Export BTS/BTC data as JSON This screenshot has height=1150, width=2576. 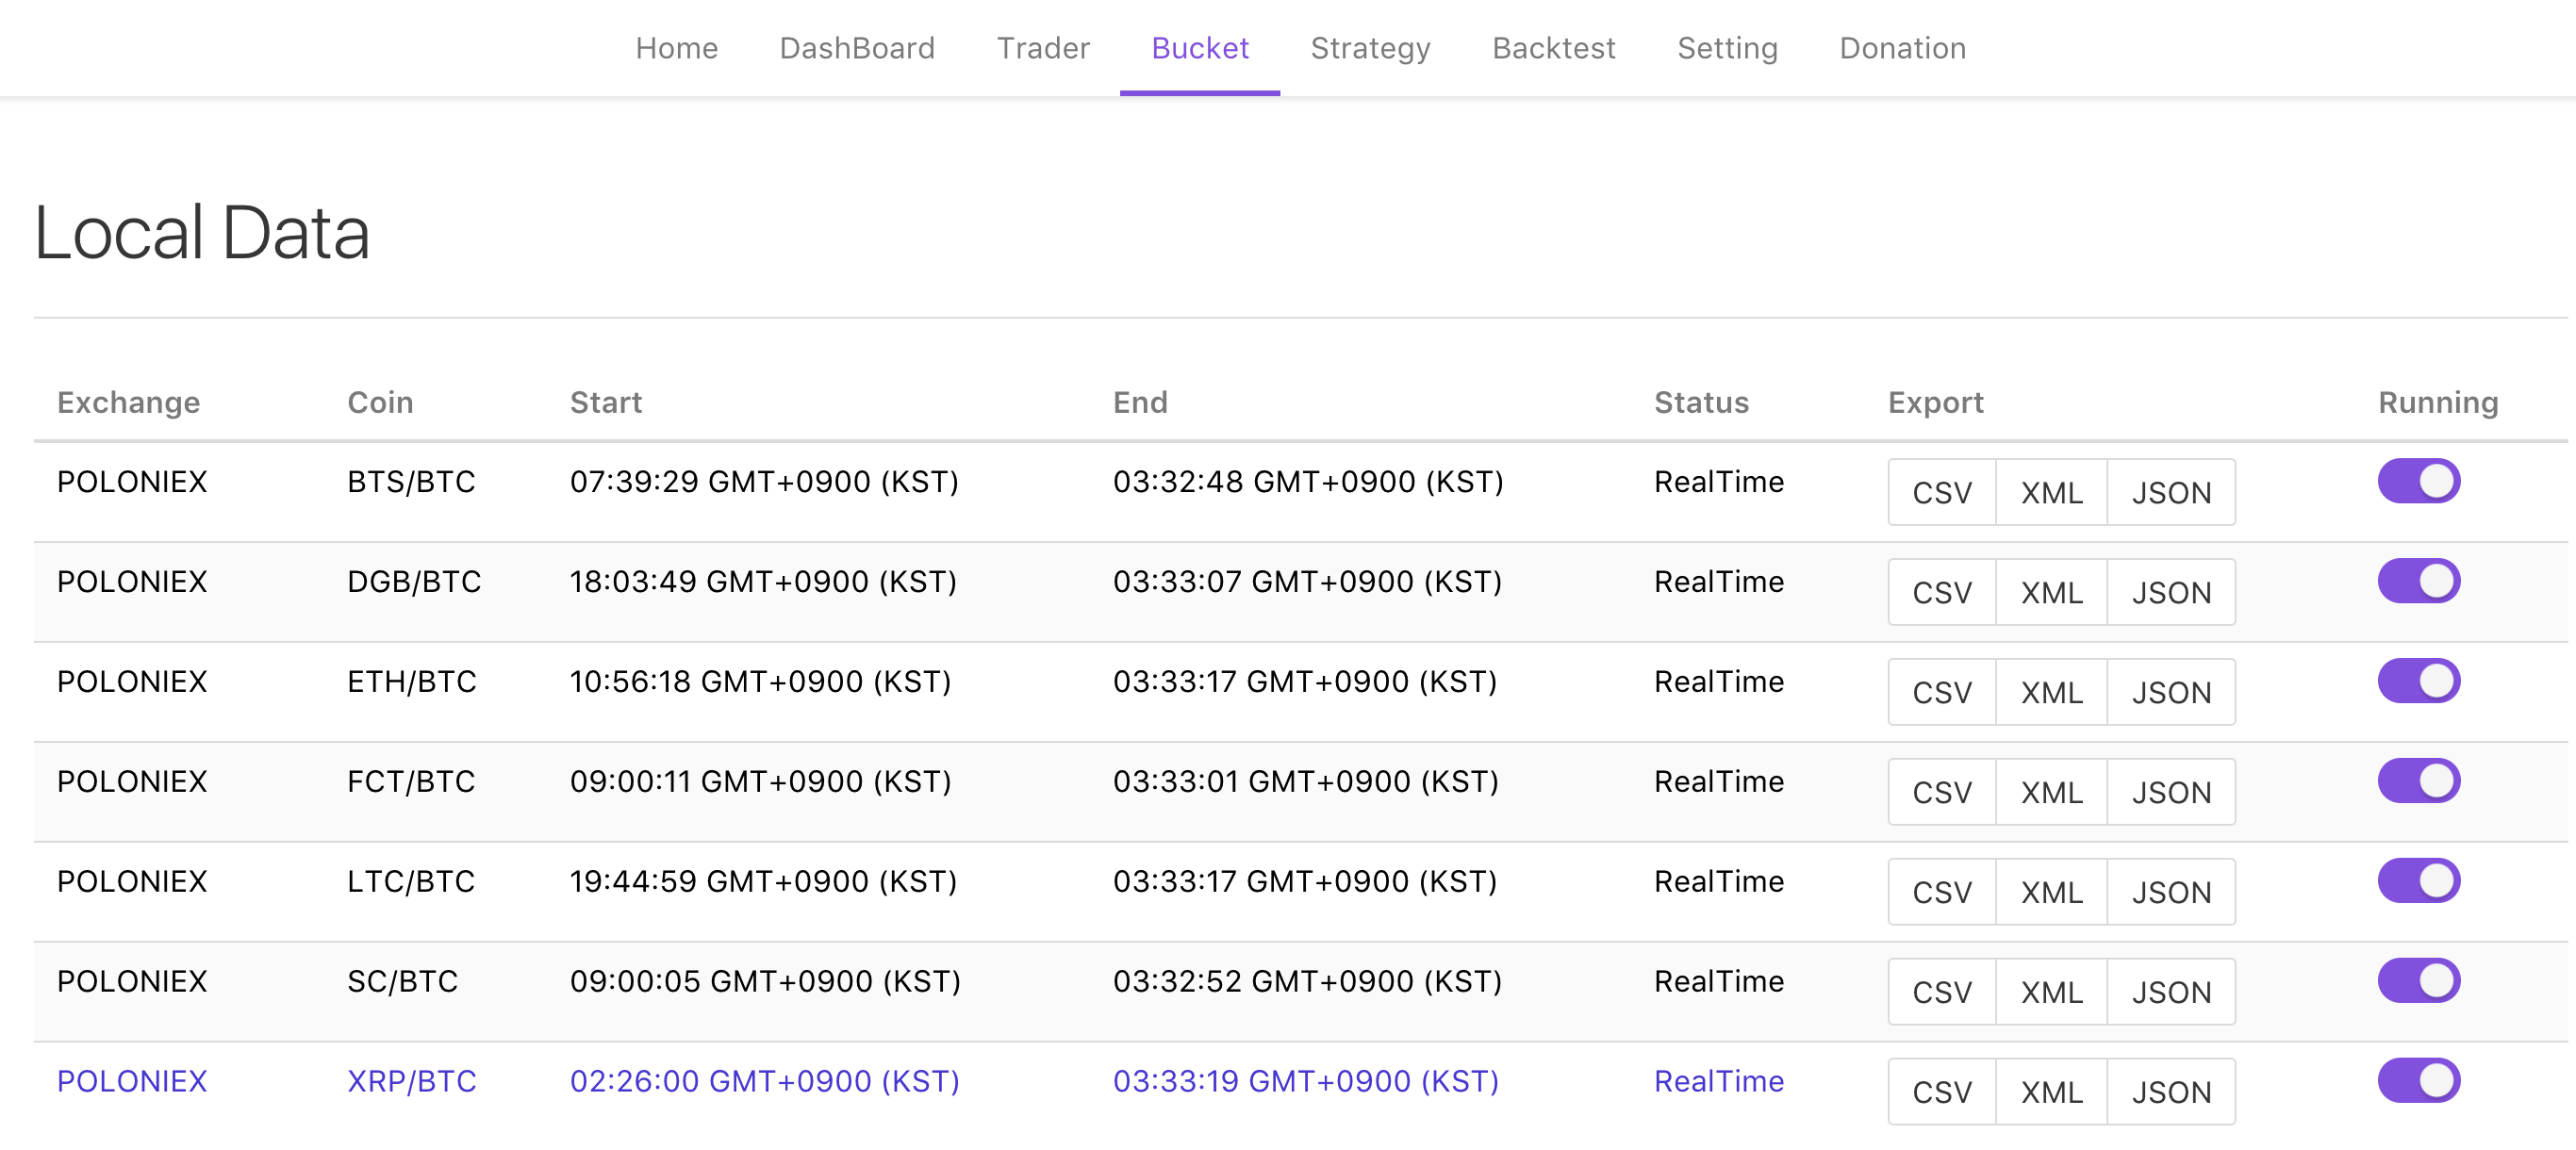pyautogui.click(x=2171, y=492)
